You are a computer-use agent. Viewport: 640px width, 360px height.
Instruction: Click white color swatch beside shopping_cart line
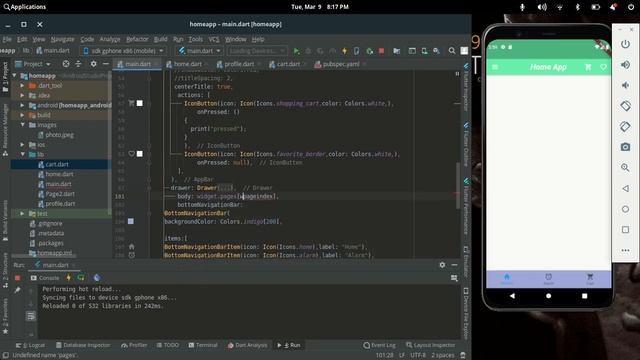[x=140, y=103]
